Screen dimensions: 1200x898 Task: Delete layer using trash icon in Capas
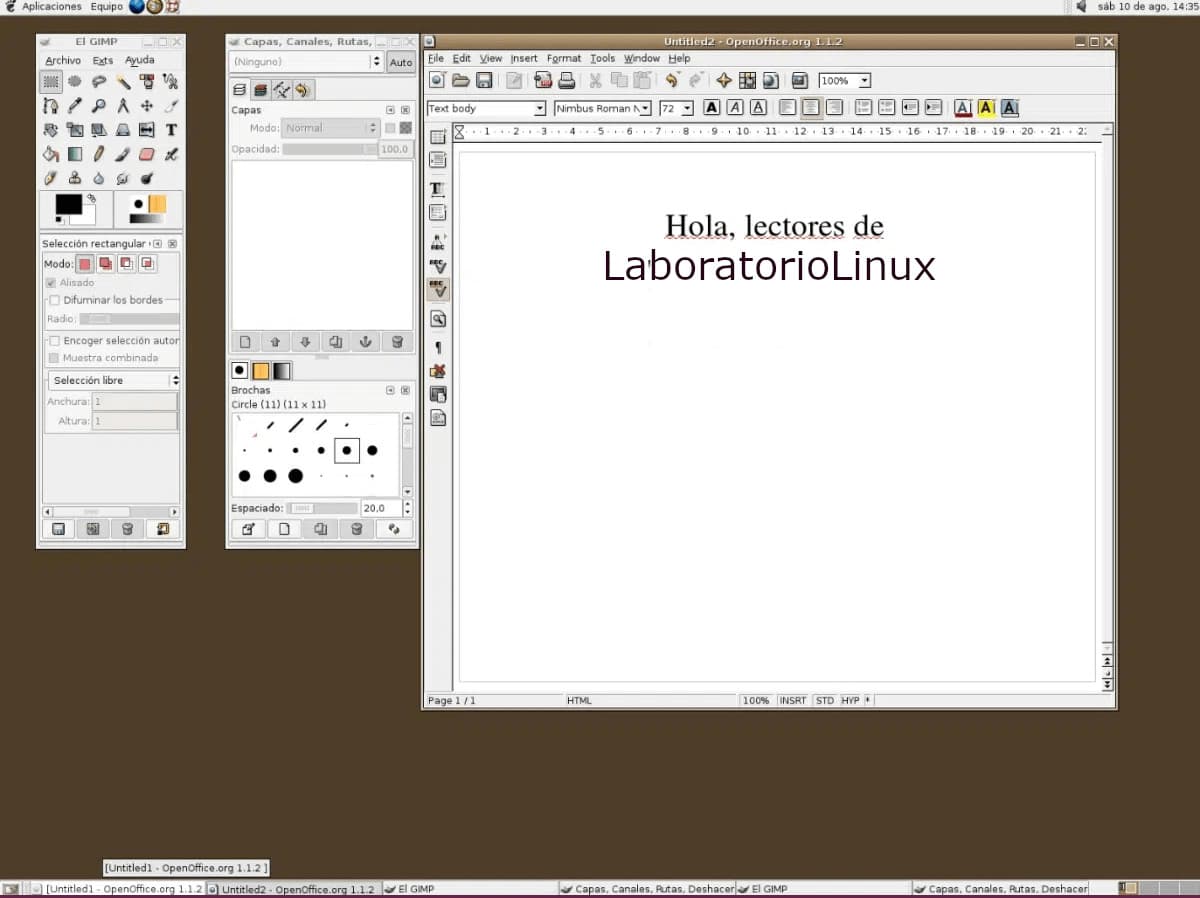click(x=396, y=342)
